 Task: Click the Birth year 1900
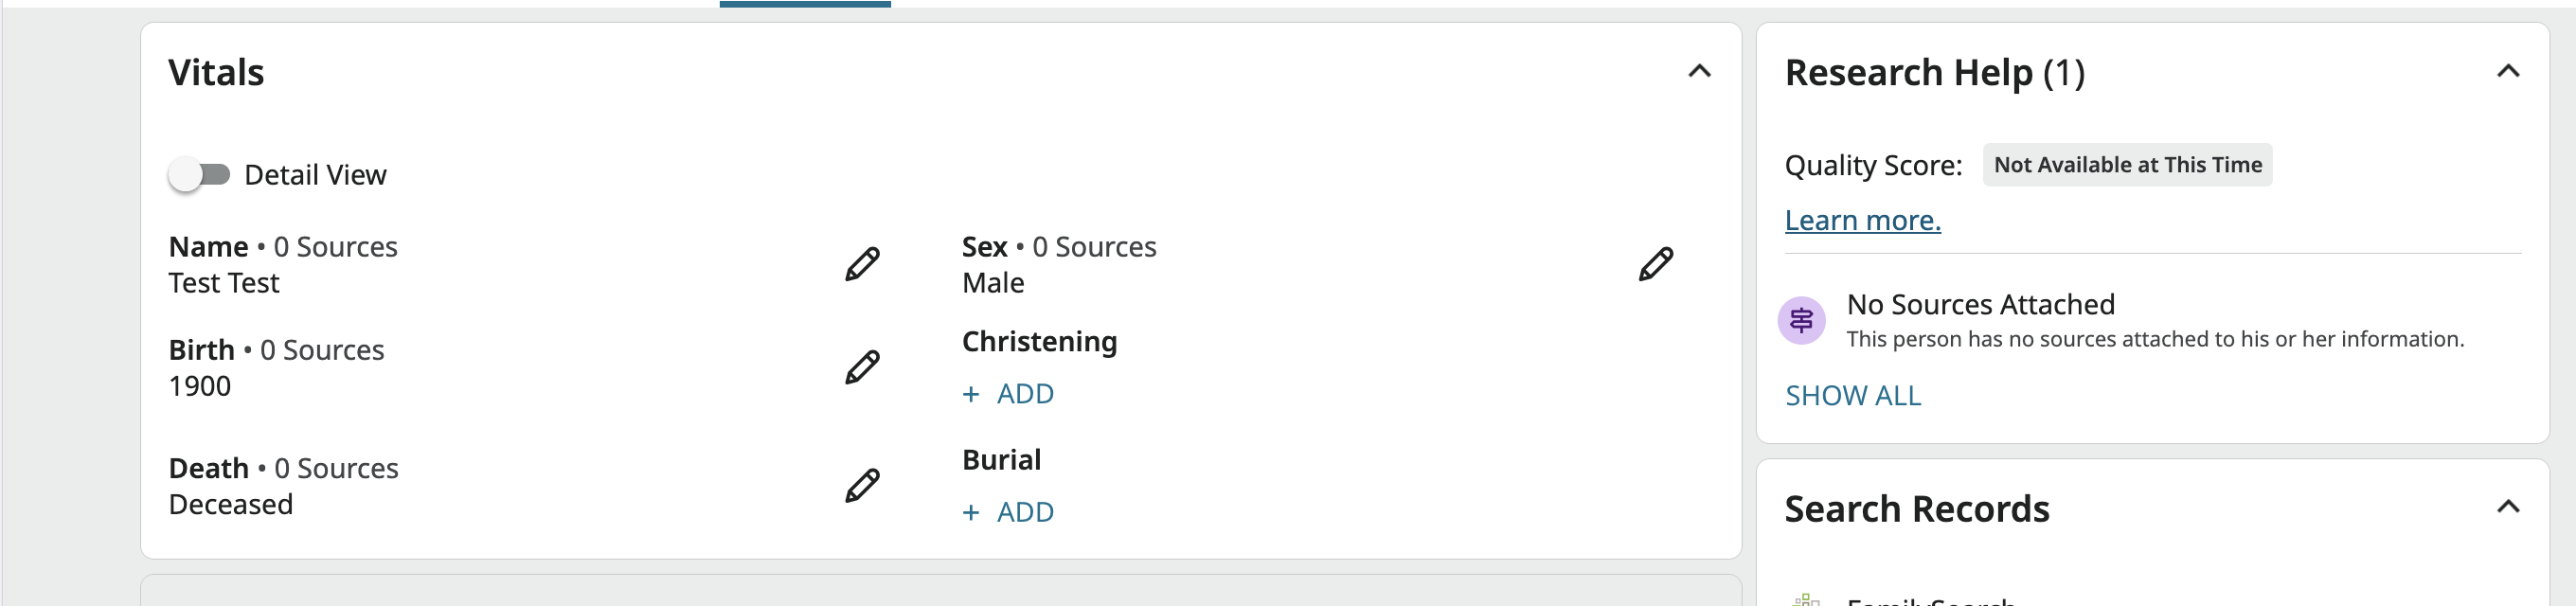[x=200, y=386]
